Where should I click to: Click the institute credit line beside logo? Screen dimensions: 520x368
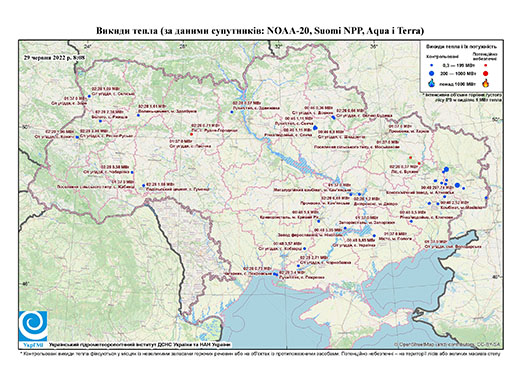[140, 345]
